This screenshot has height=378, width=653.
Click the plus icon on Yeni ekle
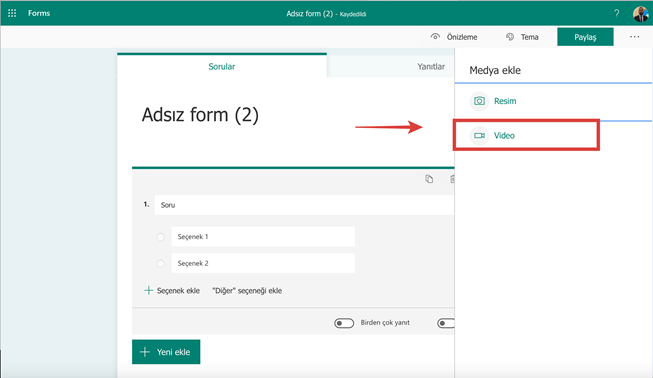[x=145, y=352]
